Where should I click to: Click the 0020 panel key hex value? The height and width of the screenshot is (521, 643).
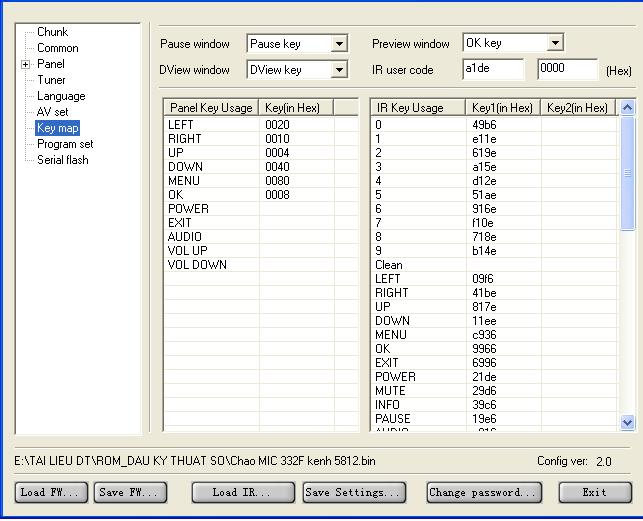277,125
